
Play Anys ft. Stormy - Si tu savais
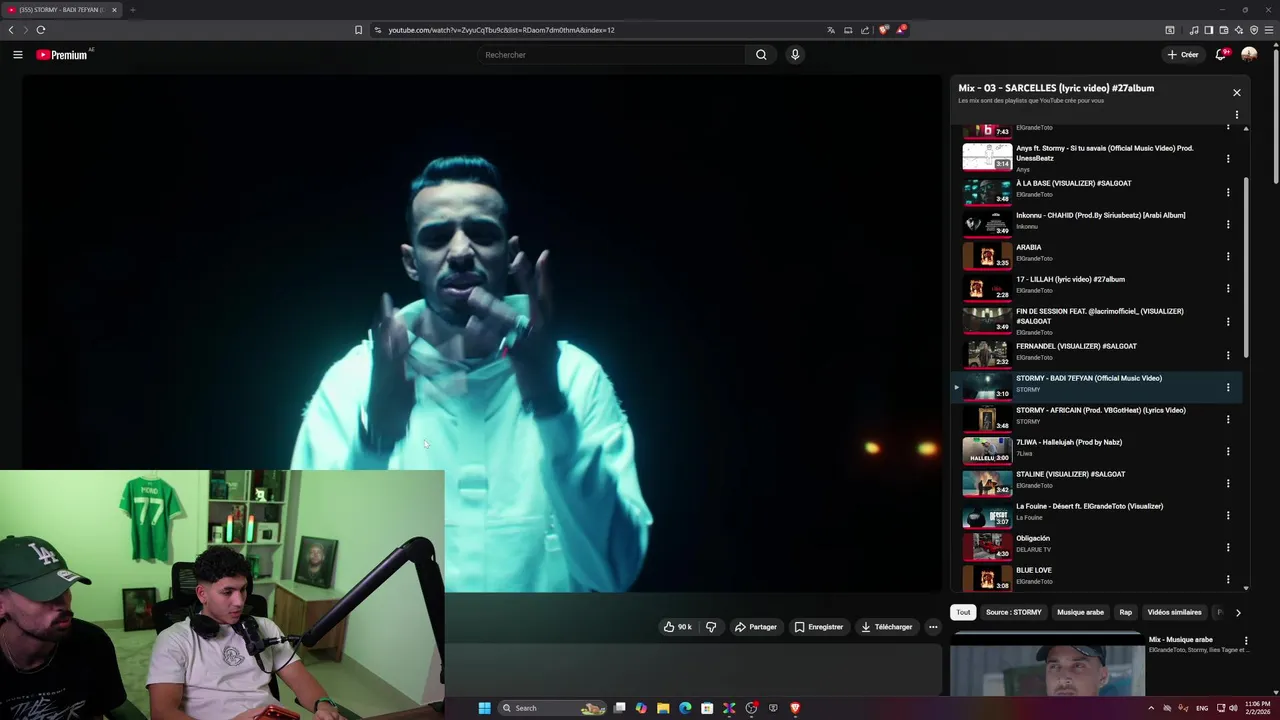(1095, 158)
